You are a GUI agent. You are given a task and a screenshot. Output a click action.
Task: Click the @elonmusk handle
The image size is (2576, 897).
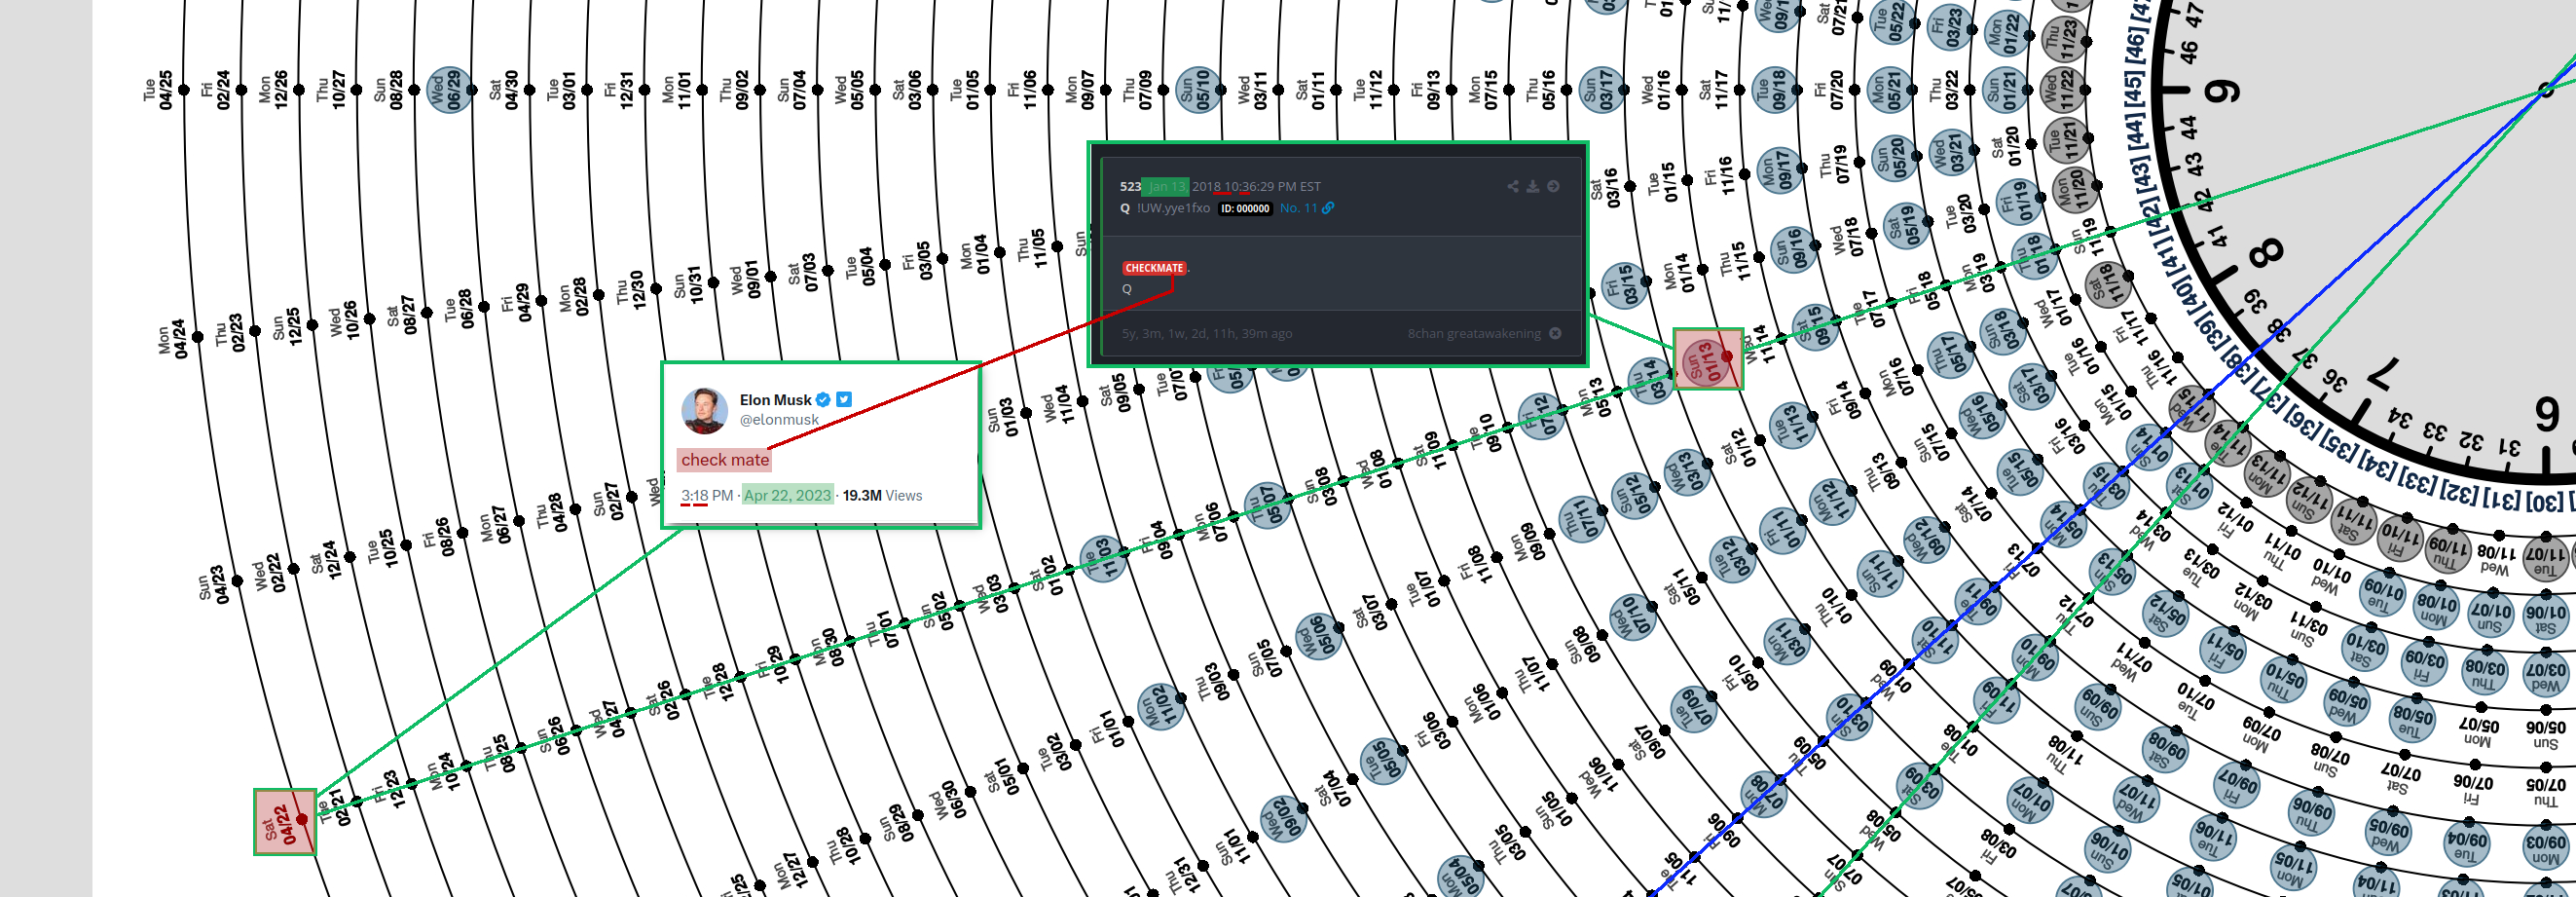tap(779, 420)
